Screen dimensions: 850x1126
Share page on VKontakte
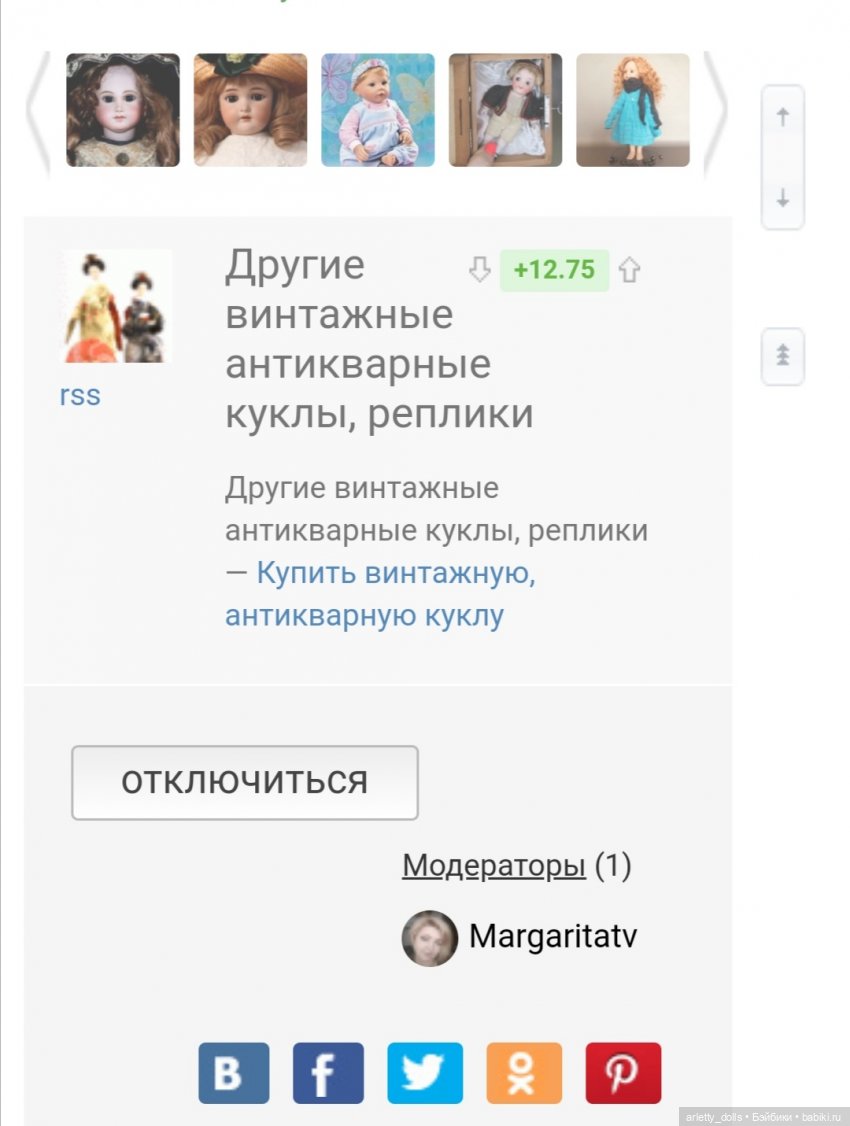pyautogui.click(x=234, y=1073)
